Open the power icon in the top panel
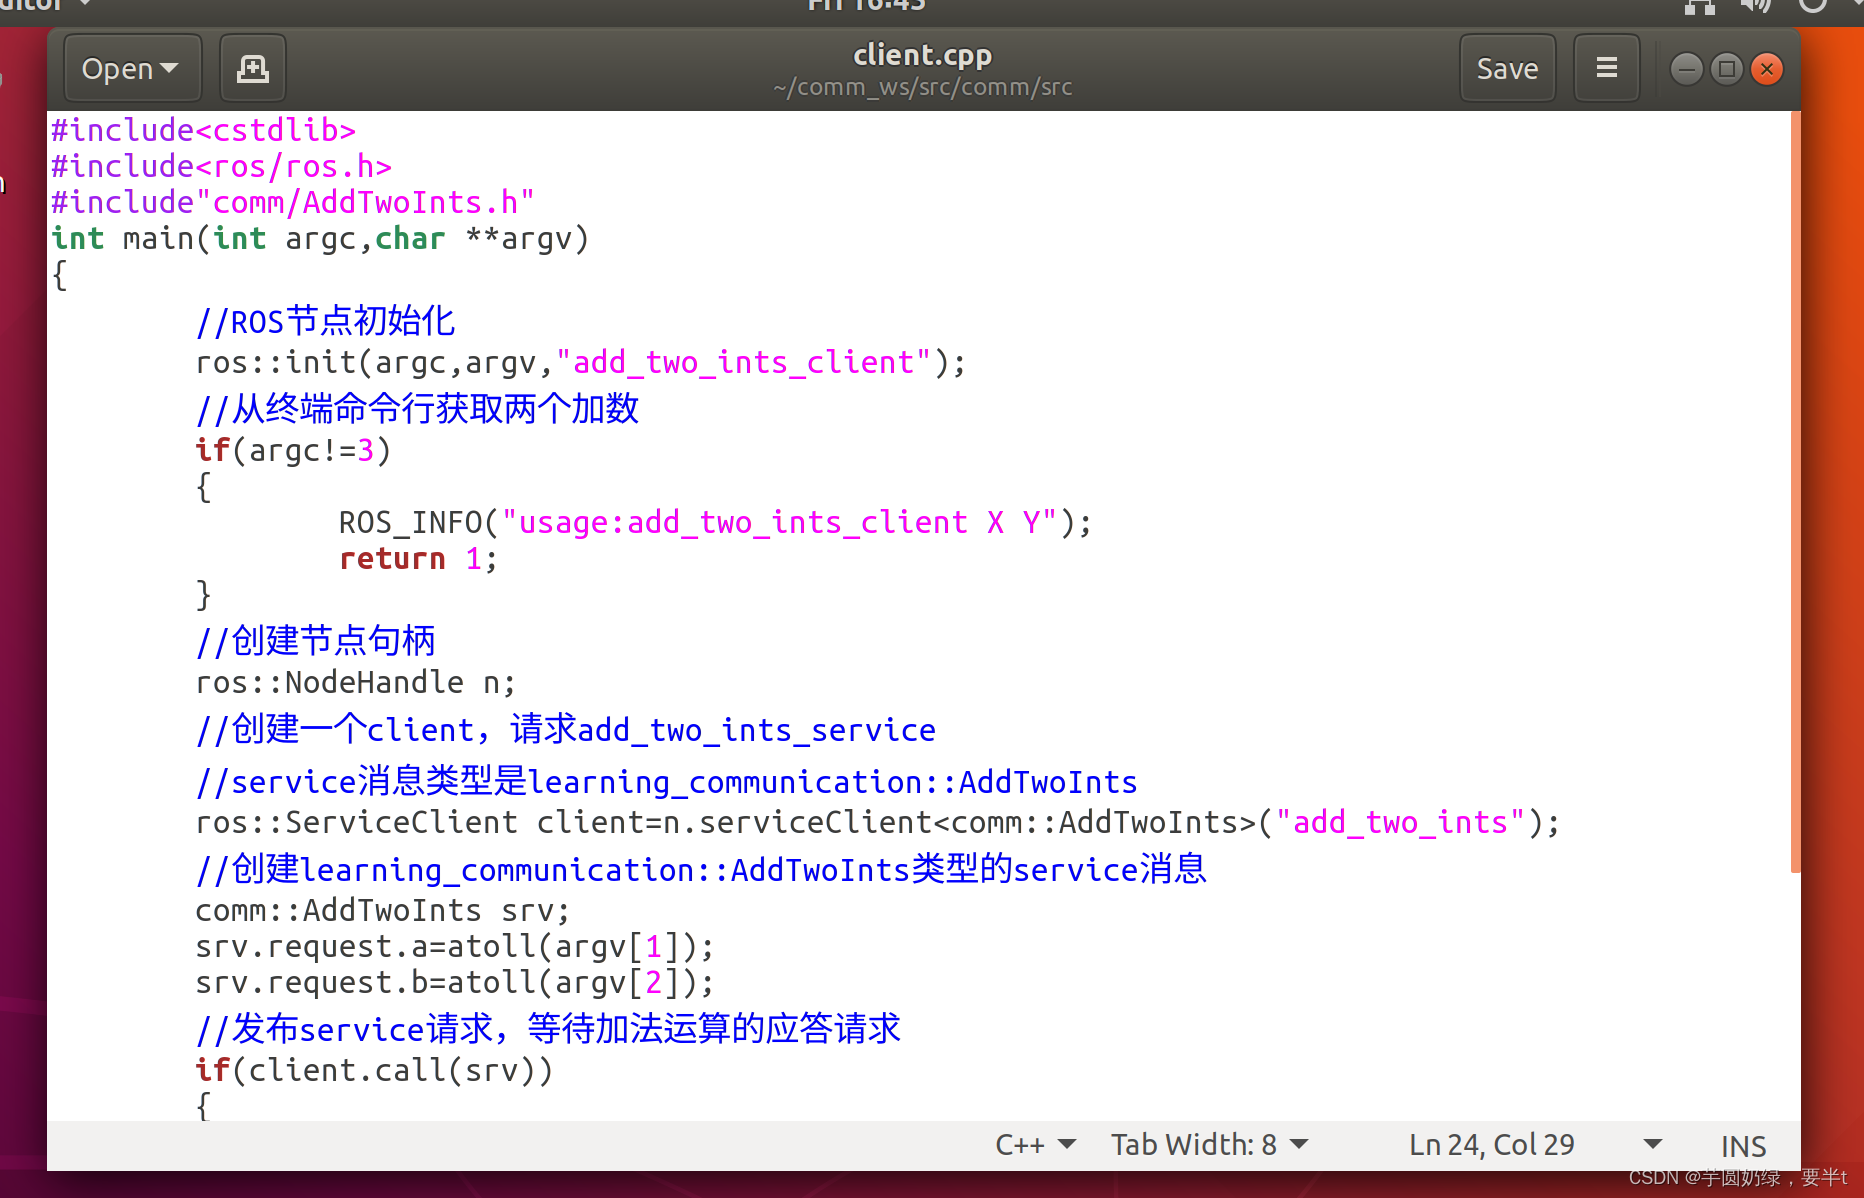1864x1198 pixels. tap(1812, 6)
